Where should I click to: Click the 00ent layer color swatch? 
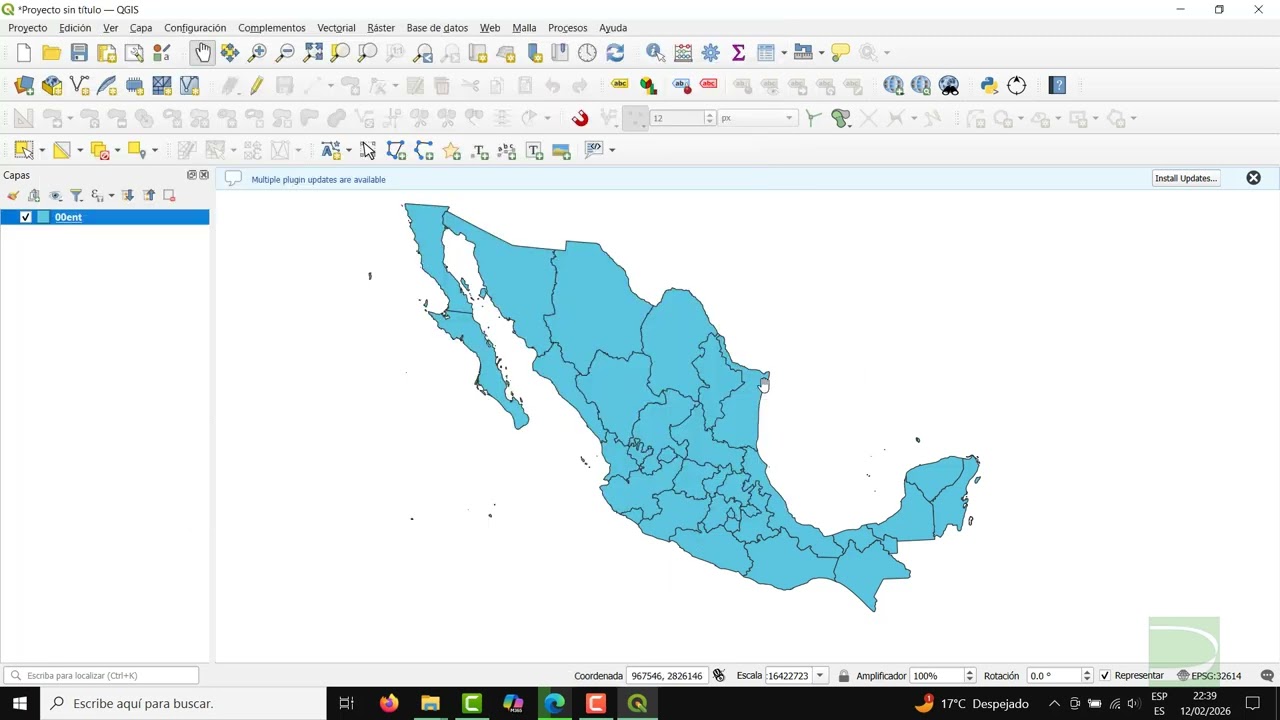point(43,217)
